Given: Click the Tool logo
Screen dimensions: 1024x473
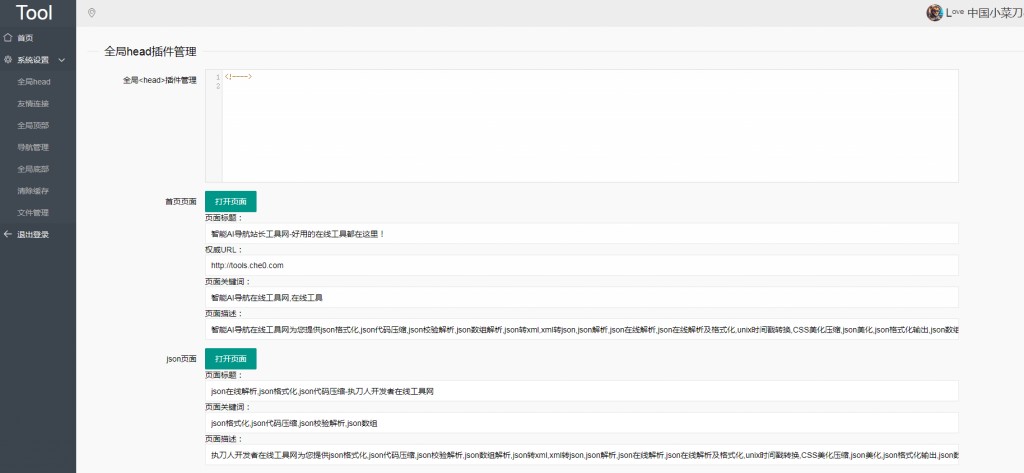Looking at the screenshot, I should point(34,12).
